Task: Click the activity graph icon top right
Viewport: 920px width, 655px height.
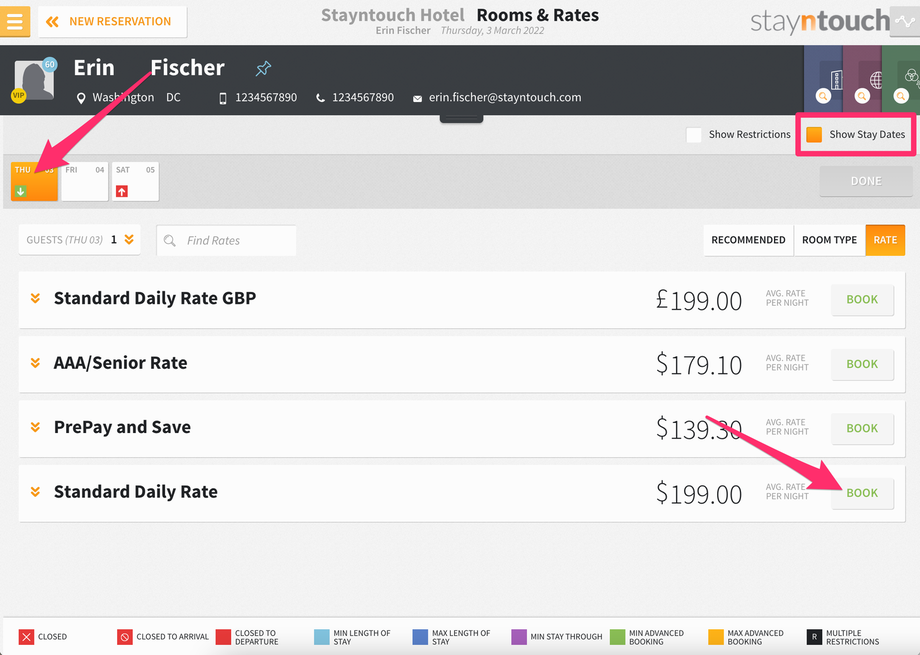Action: [905, 22]
